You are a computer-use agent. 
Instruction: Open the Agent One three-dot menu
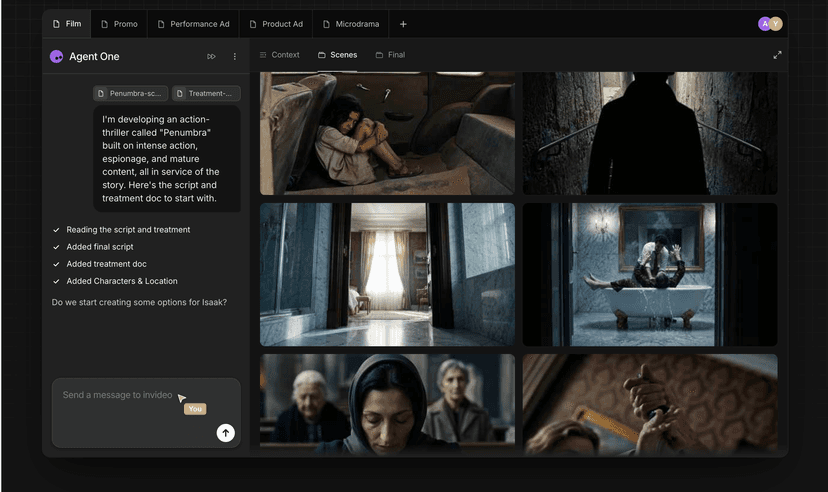tap(234, 56)
